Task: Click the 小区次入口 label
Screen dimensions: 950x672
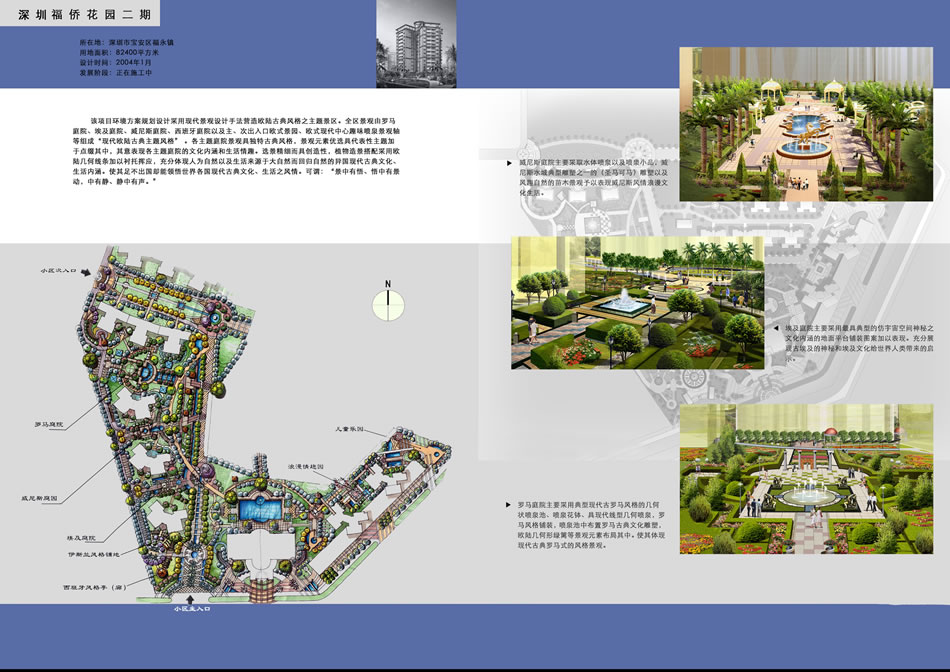Action: tap(59, 271)
